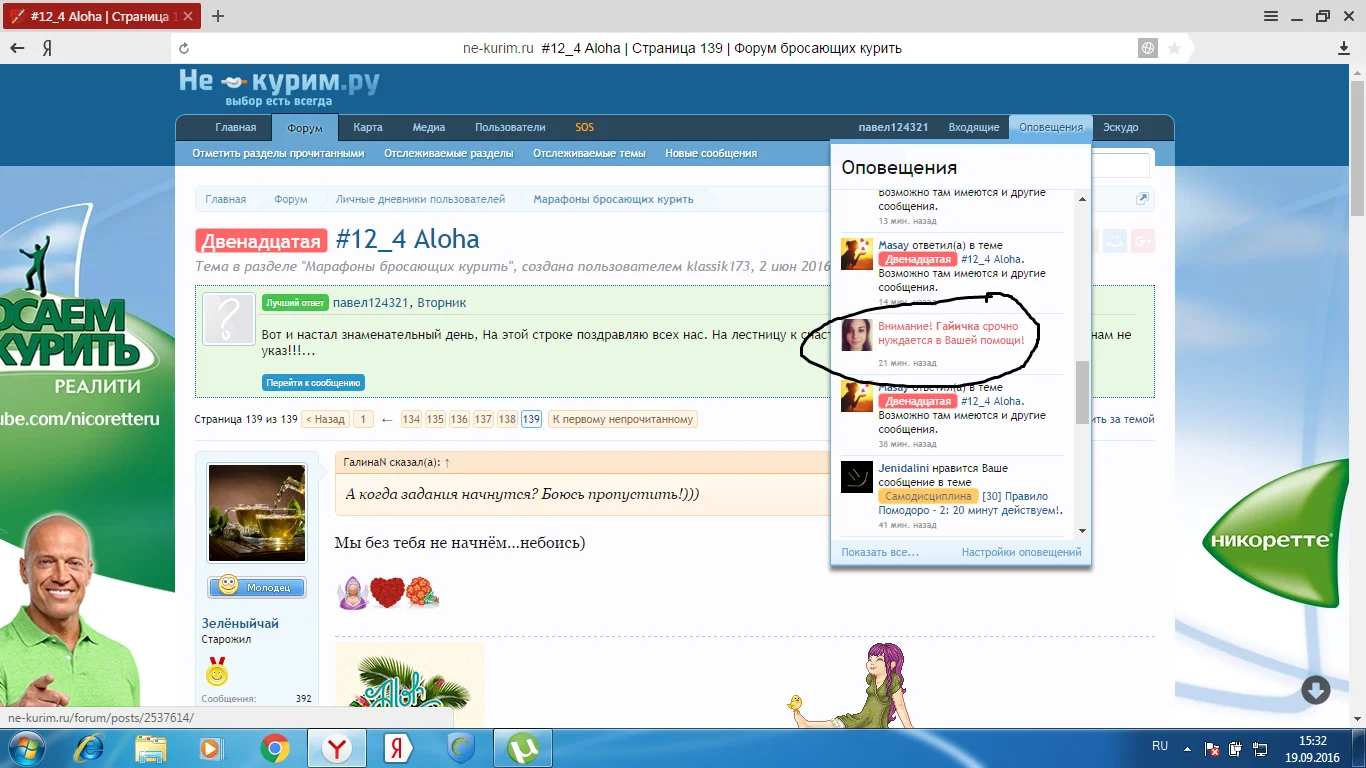Click the "Марафоны бросающих курить" breadcrumb
Image resolution: width=1366 pixels, height=768 pixels.
pyautogui.click(x=613, y=199)
